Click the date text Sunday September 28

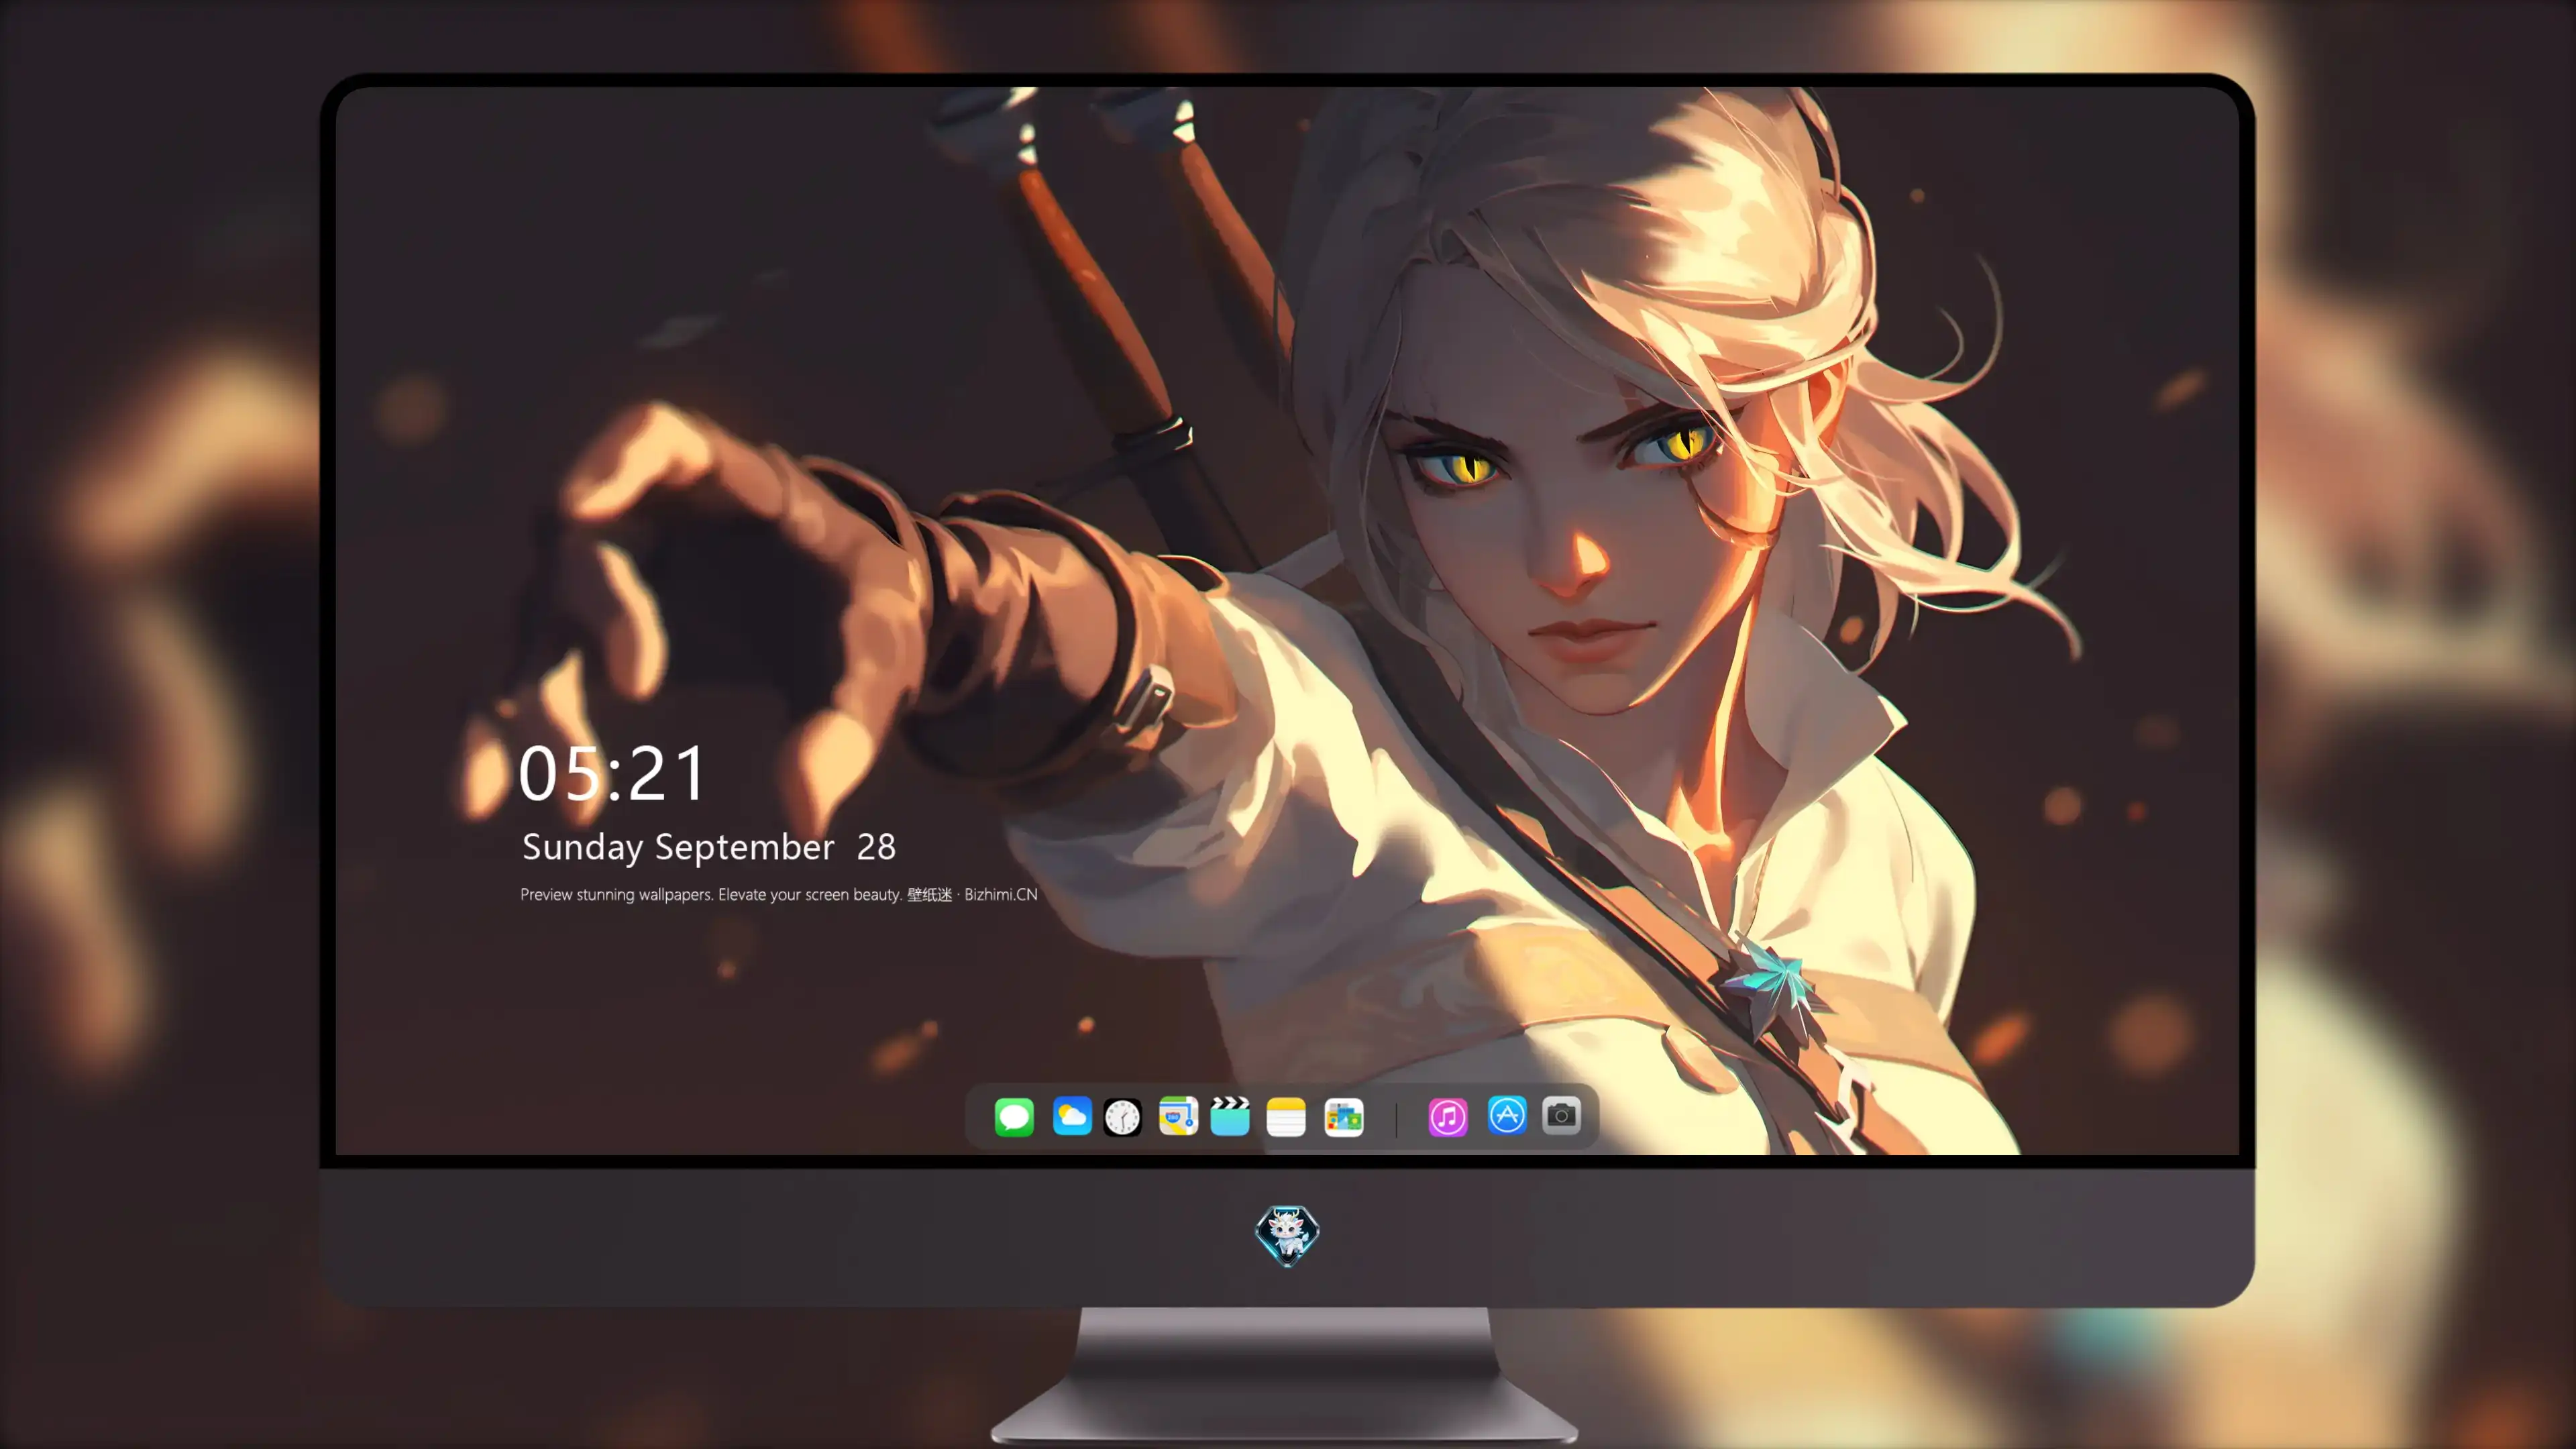click(x=709, y=847)
